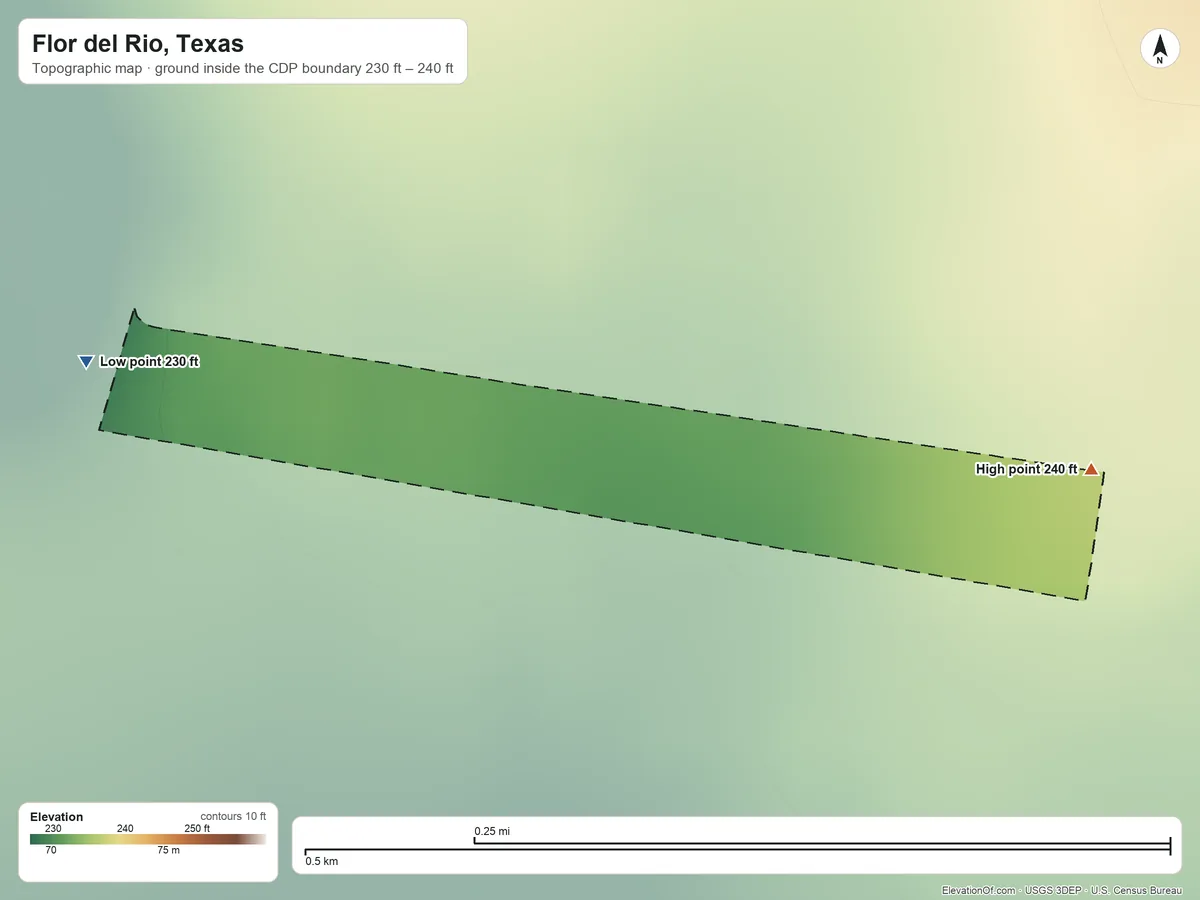Click the north arrow compass icon

[1159, 49]
